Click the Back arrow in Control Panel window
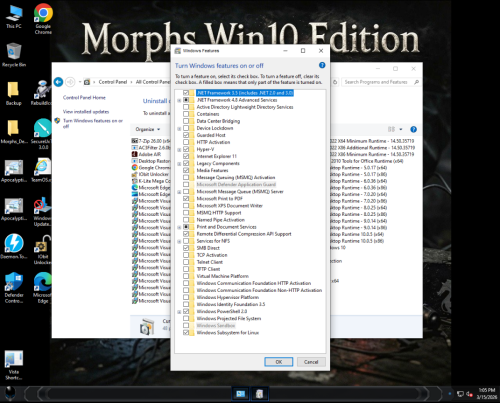500x403 pixels. [x=58, y=82]
